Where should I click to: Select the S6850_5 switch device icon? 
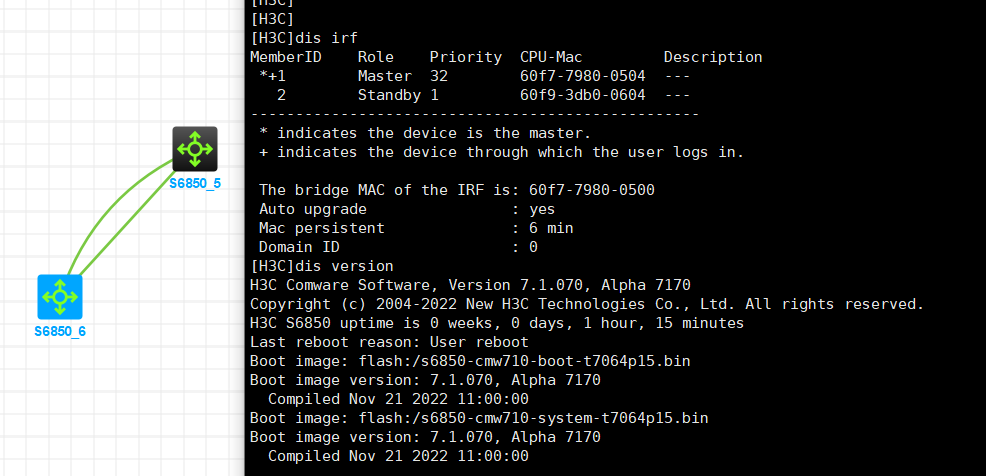194,149
